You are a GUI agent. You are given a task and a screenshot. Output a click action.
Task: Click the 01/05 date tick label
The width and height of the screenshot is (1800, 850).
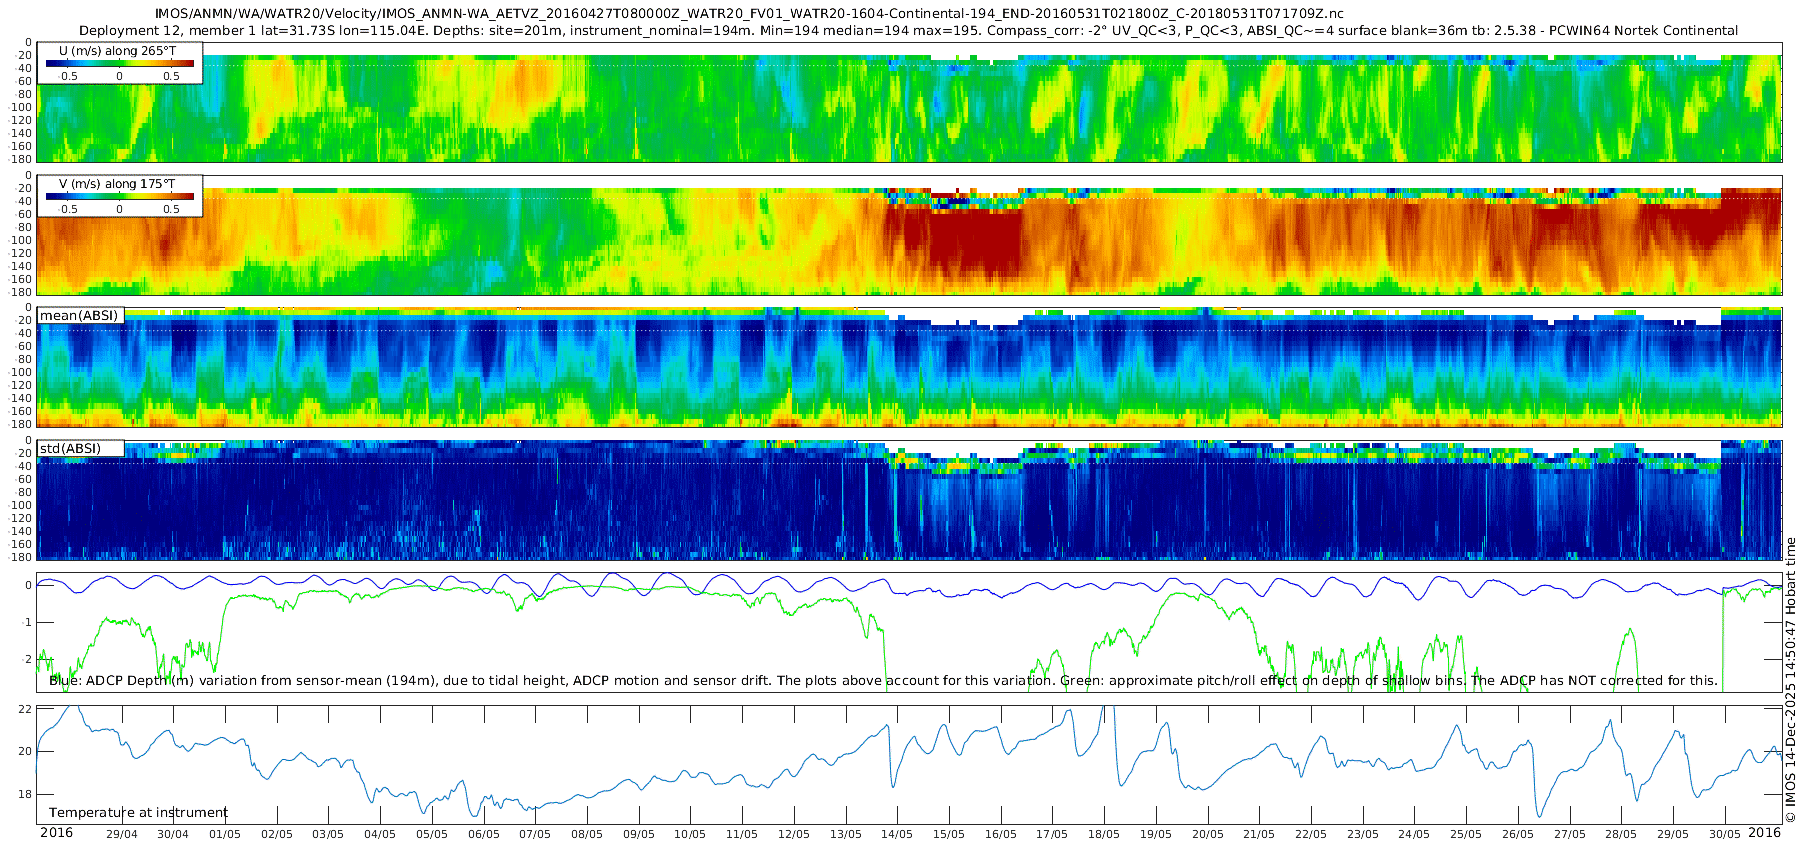(225, 835)
